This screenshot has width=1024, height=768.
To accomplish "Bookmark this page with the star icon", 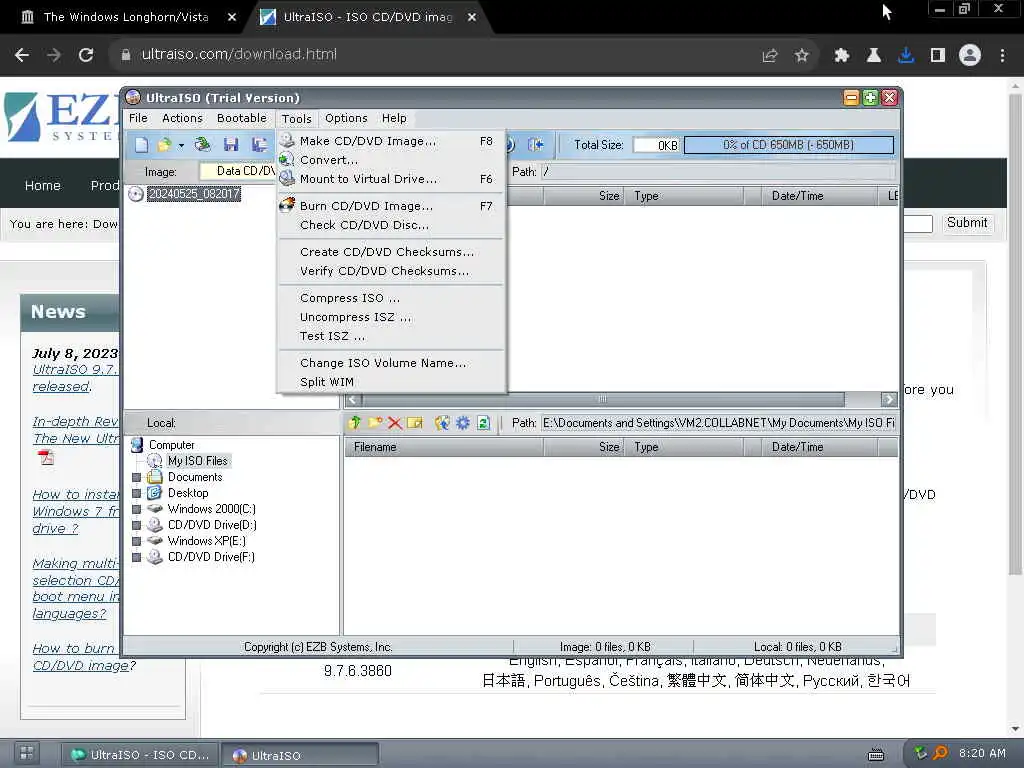I will (x=801, y=56).
